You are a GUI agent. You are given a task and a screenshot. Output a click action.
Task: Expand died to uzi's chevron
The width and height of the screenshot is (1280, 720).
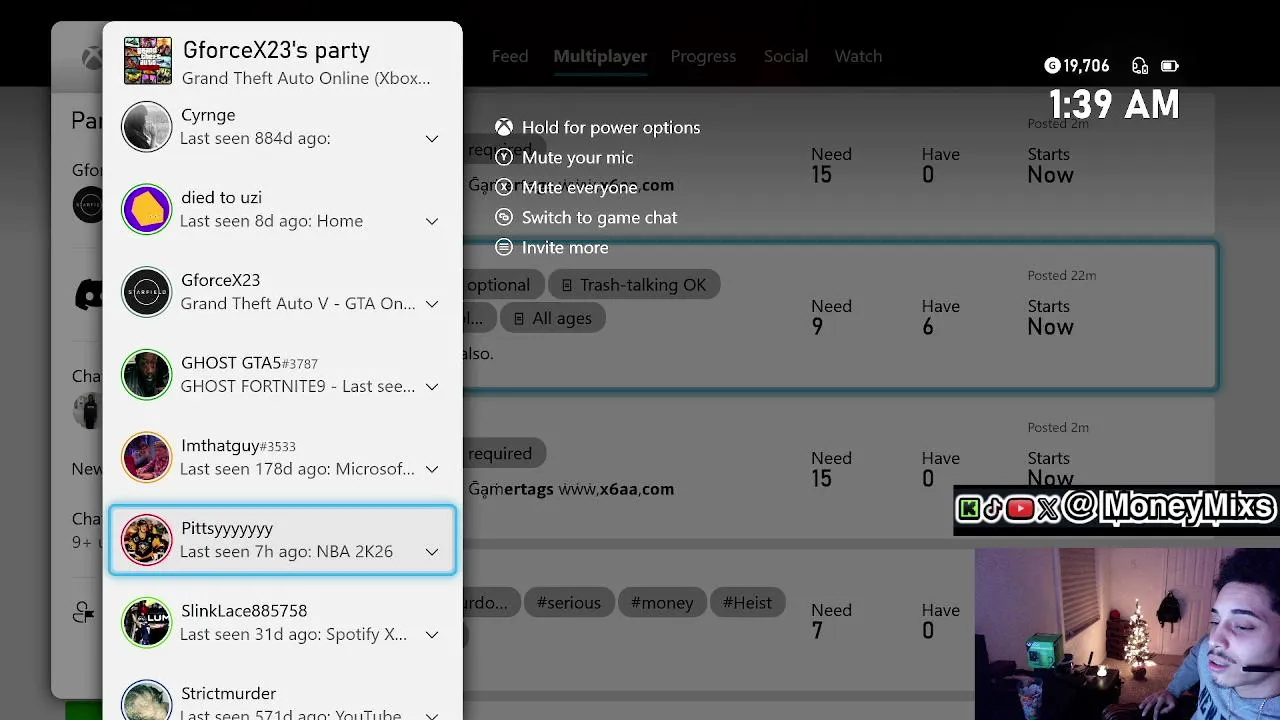pos(432,222)
